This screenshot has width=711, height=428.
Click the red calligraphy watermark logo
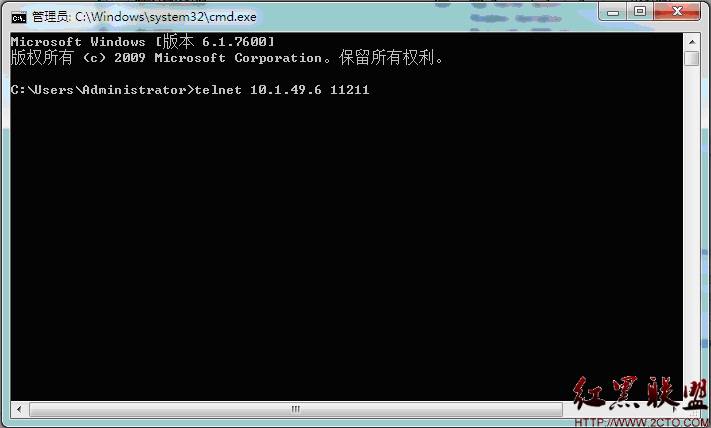[639, 393]
